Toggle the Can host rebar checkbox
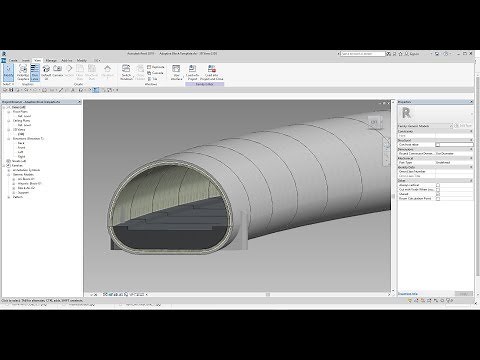480x360 pixels. coord(438,145)
